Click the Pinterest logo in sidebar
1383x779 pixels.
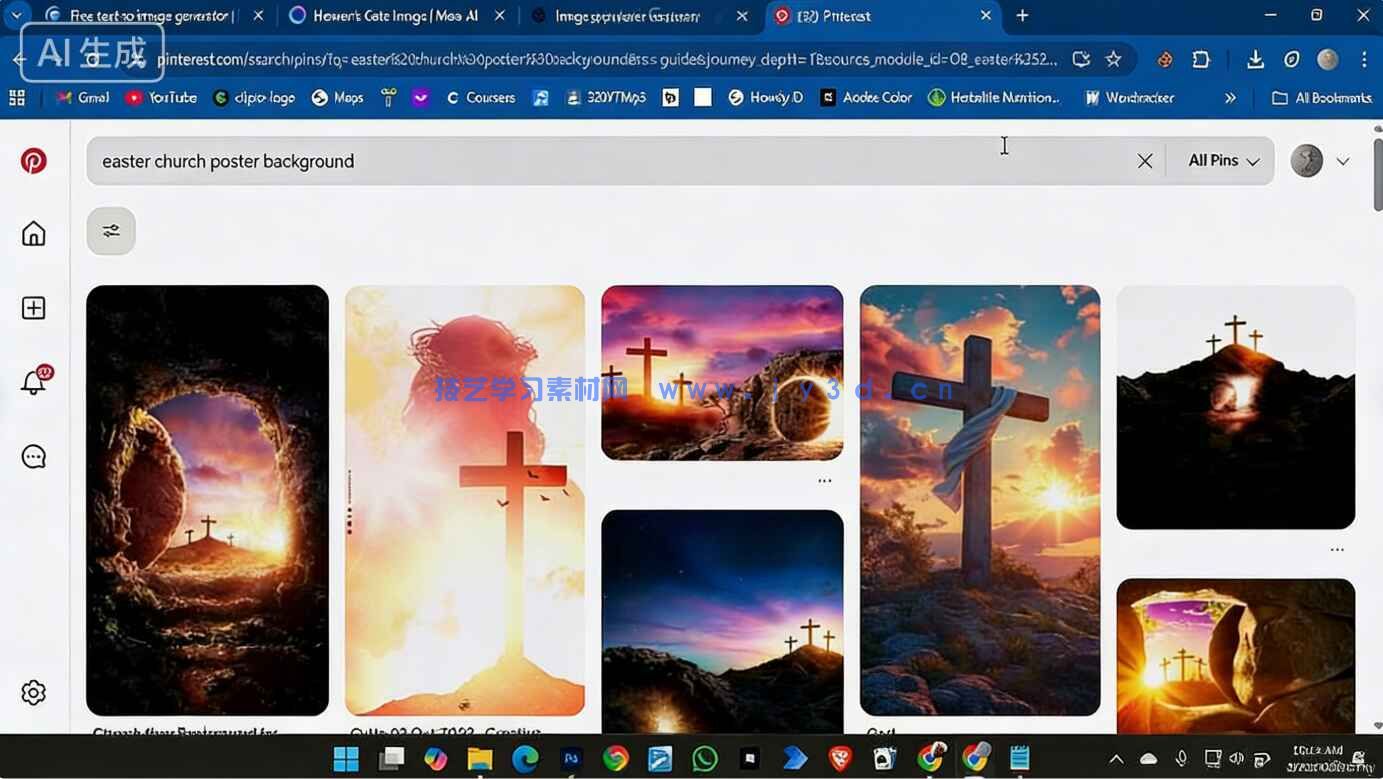pyautogui.click(x=33, y=159)
